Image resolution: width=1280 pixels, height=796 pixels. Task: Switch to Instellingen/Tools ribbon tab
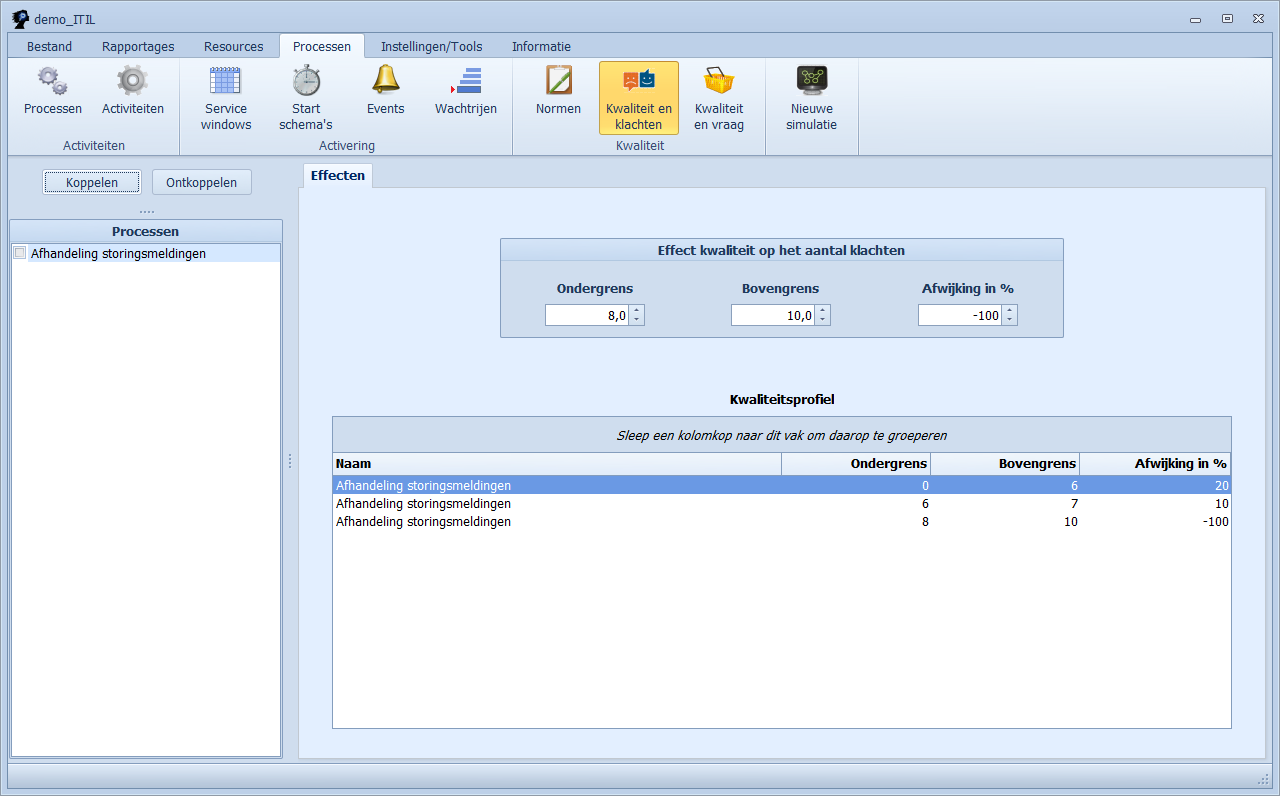(x=432, y=46)
